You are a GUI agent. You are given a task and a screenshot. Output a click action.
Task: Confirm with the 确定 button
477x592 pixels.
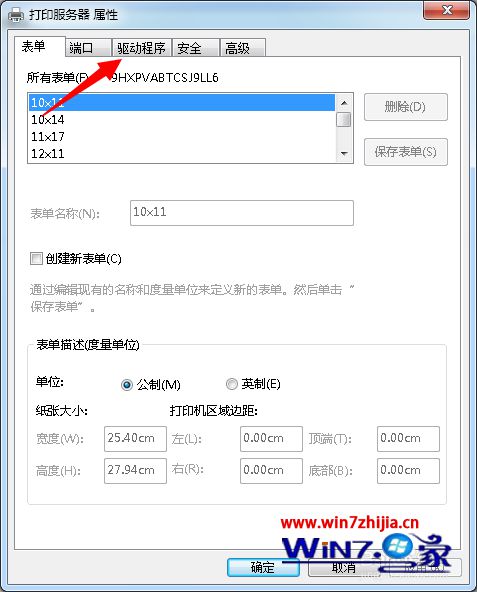[263, 567]
